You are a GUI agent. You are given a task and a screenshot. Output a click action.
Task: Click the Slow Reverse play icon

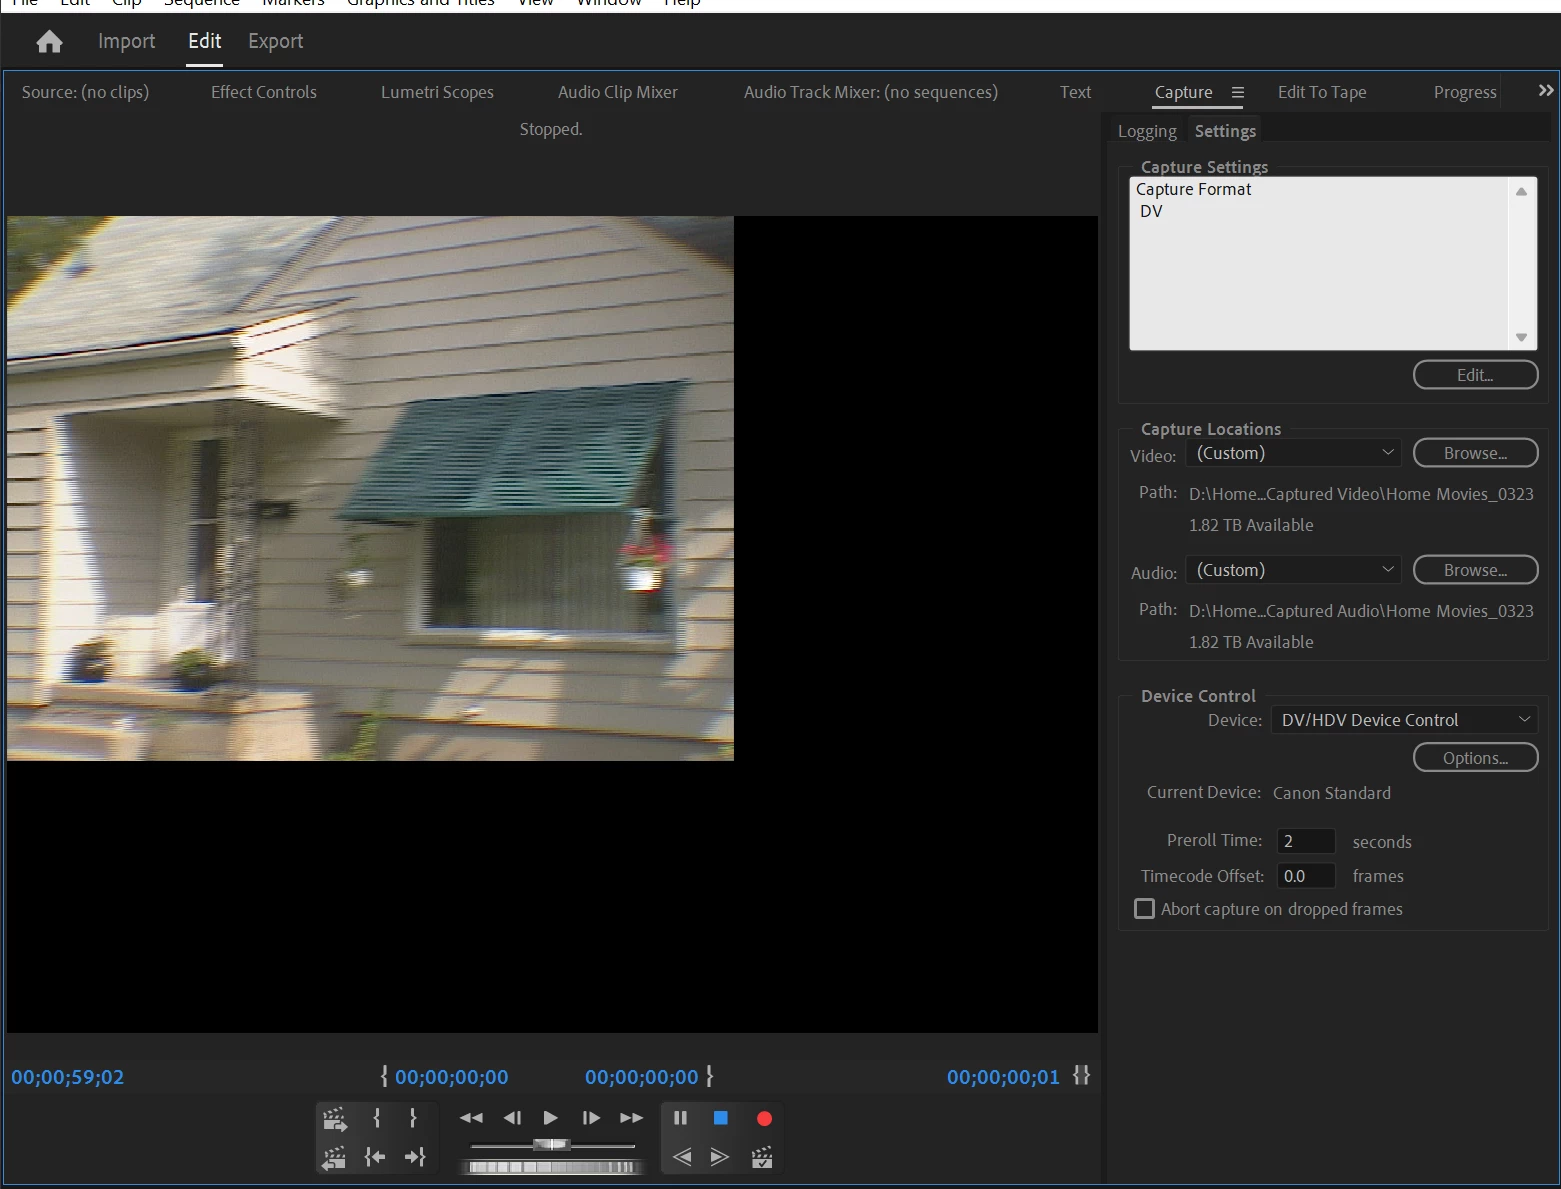click(682, 1157)
